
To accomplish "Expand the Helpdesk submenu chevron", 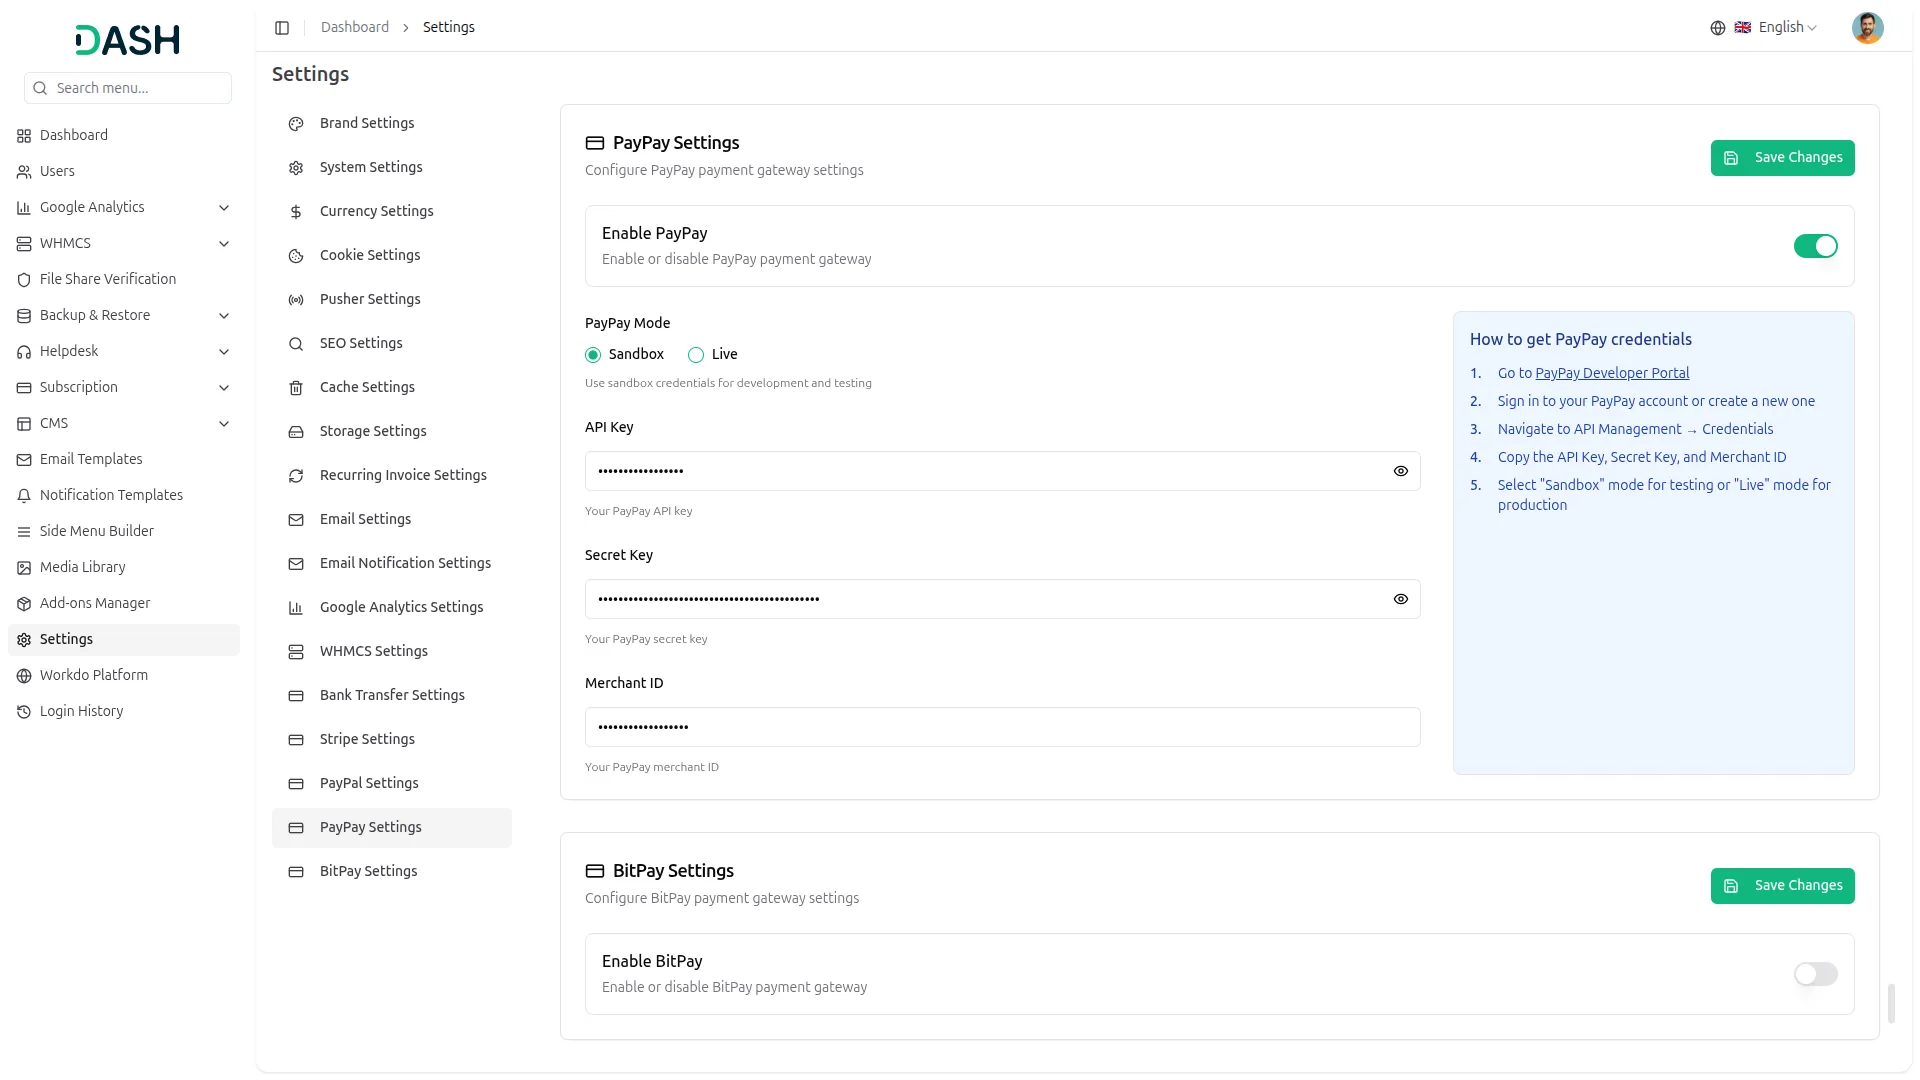I will tap(224, 352).
